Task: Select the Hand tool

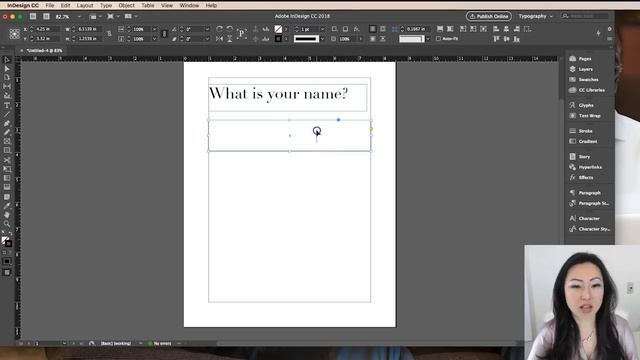Action: pyautogui.click(x=7, y=215)
